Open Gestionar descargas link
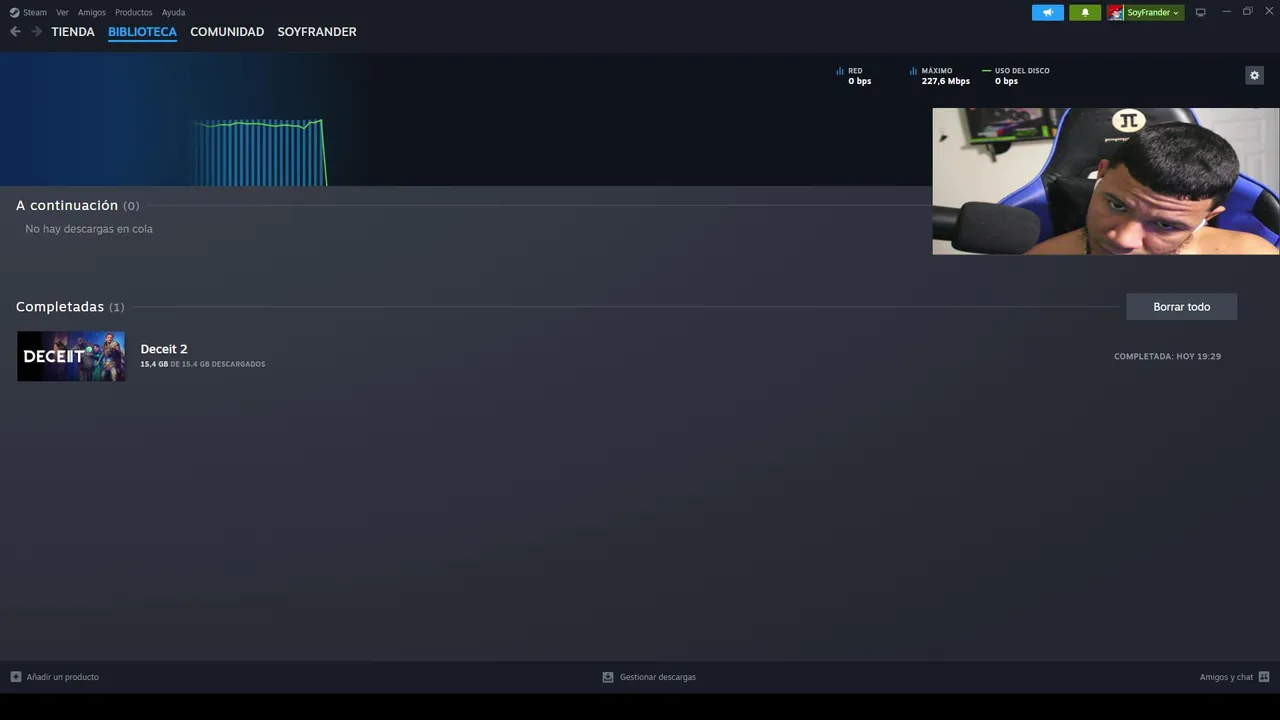 click(658, 677)
